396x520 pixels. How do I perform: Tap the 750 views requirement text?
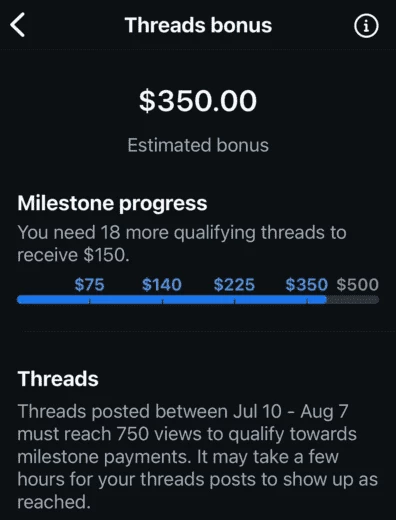[159, 434]
